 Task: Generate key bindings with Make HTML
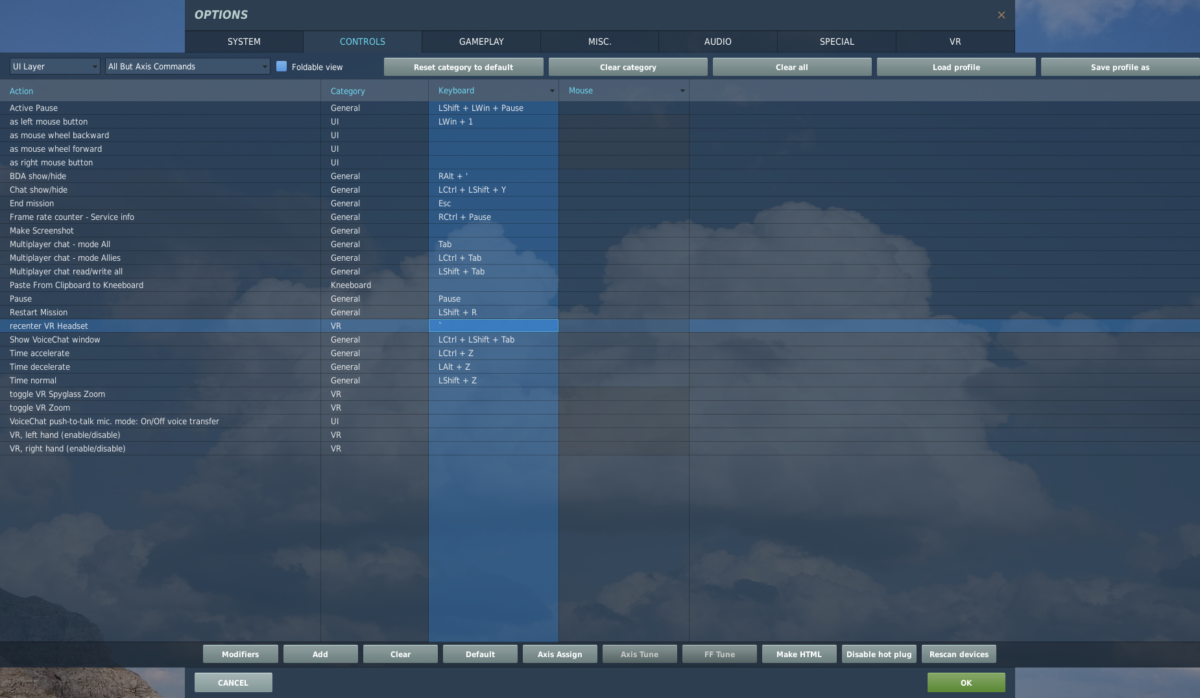point(799,653)
